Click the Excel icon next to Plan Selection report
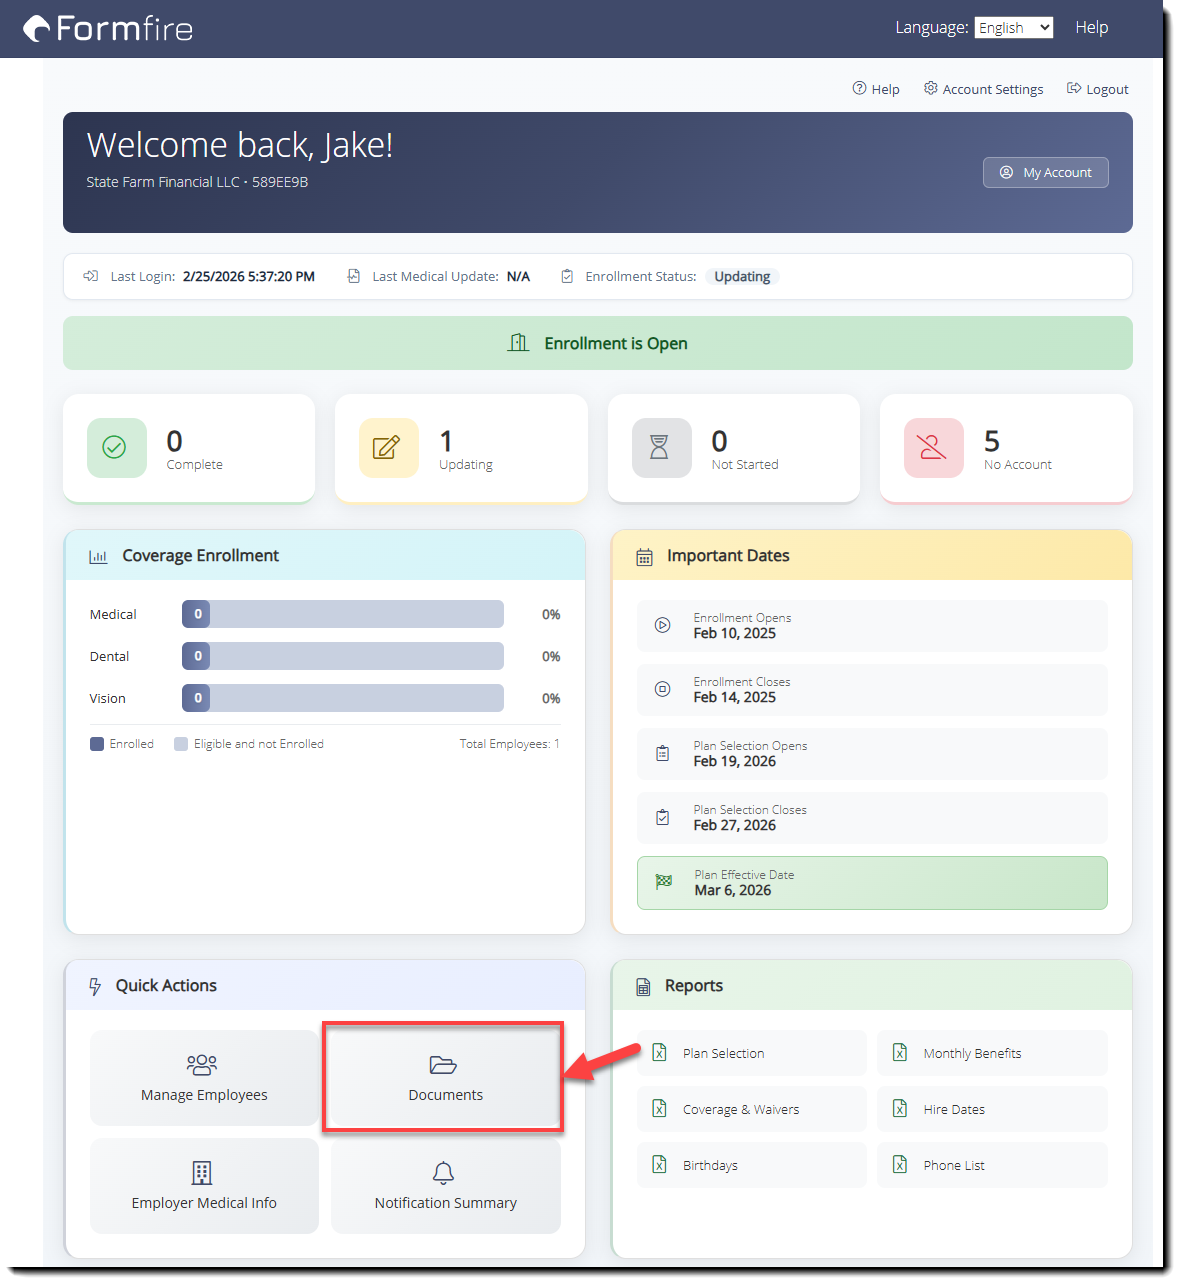Image resolution: width=1180 pixels, height=1285 pixels. (659, 1052)
